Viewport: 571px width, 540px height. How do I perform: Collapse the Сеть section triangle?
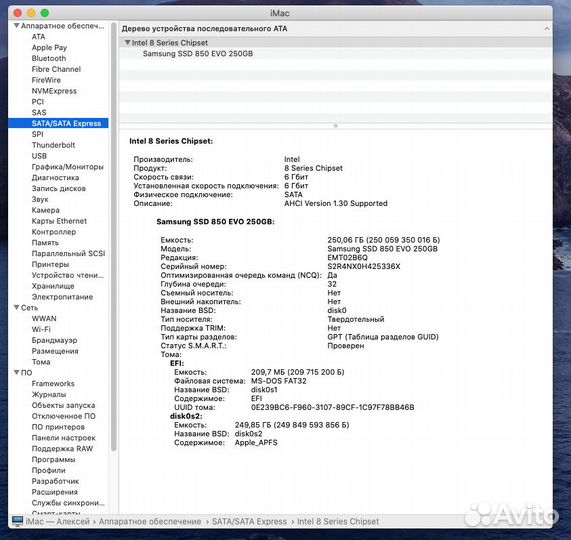pyautogui.click(x=16, y=308)
